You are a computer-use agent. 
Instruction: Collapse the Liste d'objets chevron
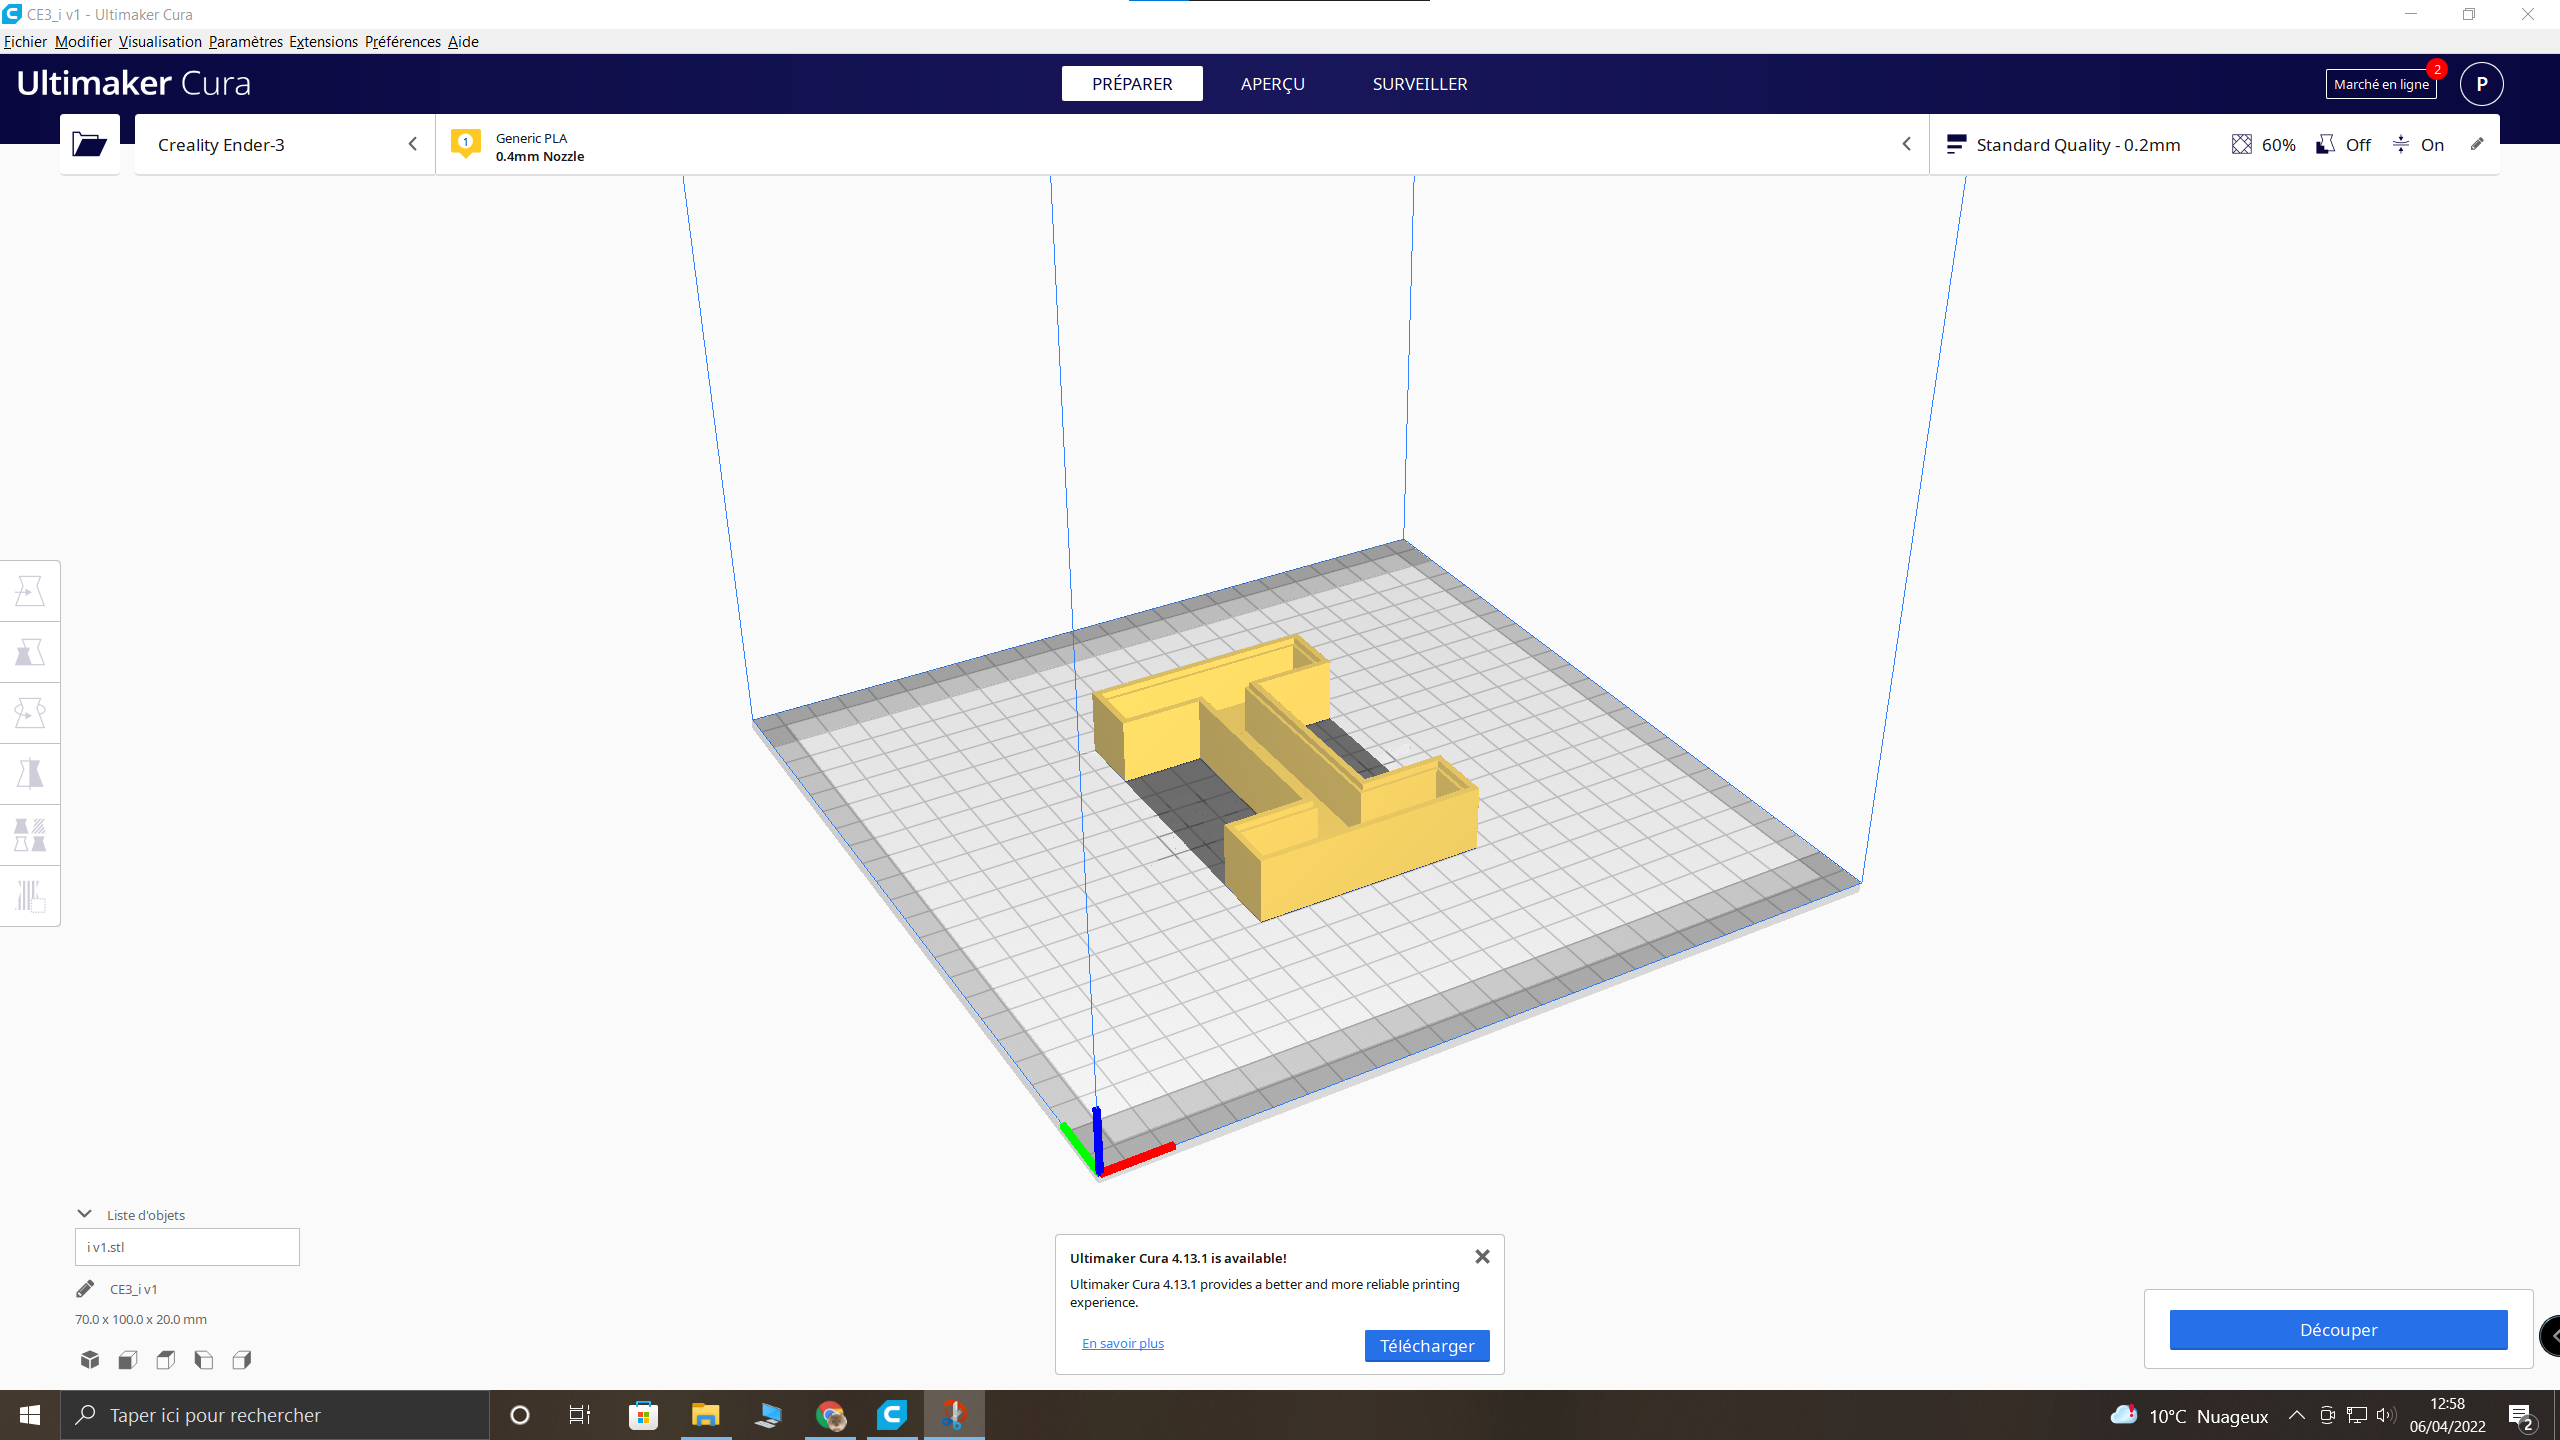[x=85, y=1214]
